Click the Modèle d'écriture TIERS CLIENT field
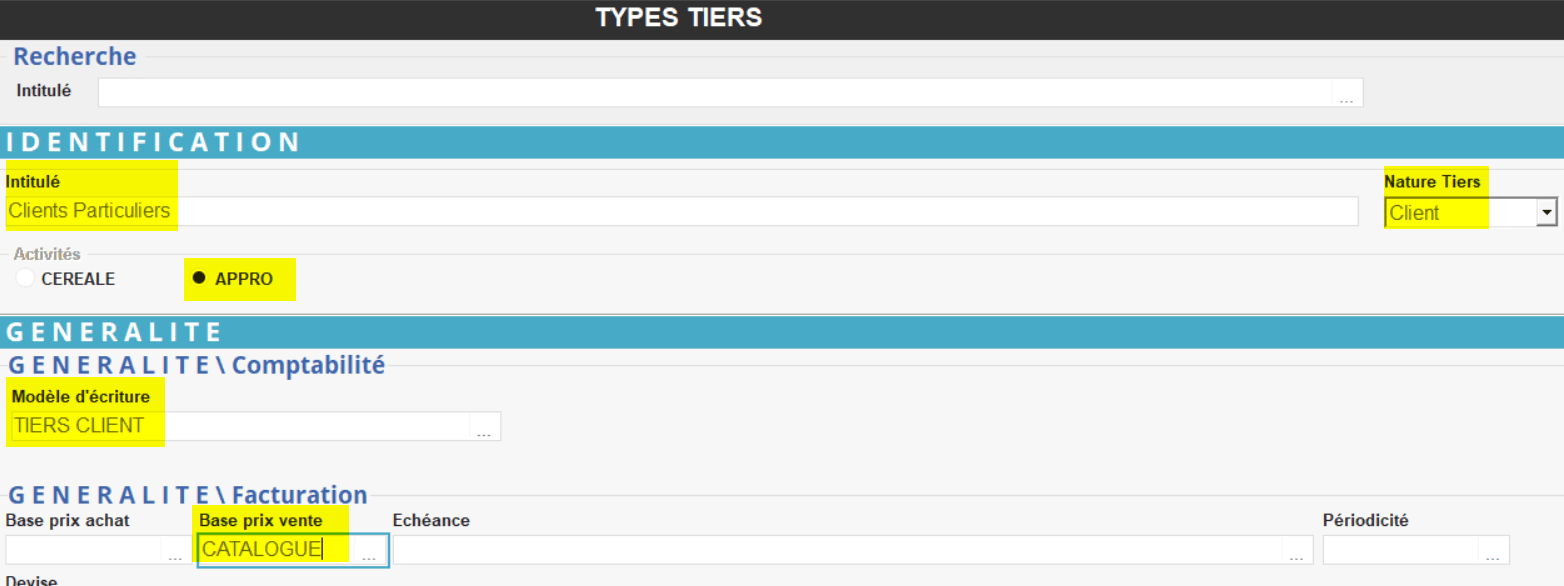The image size is (1564, 586). point(240,426)
